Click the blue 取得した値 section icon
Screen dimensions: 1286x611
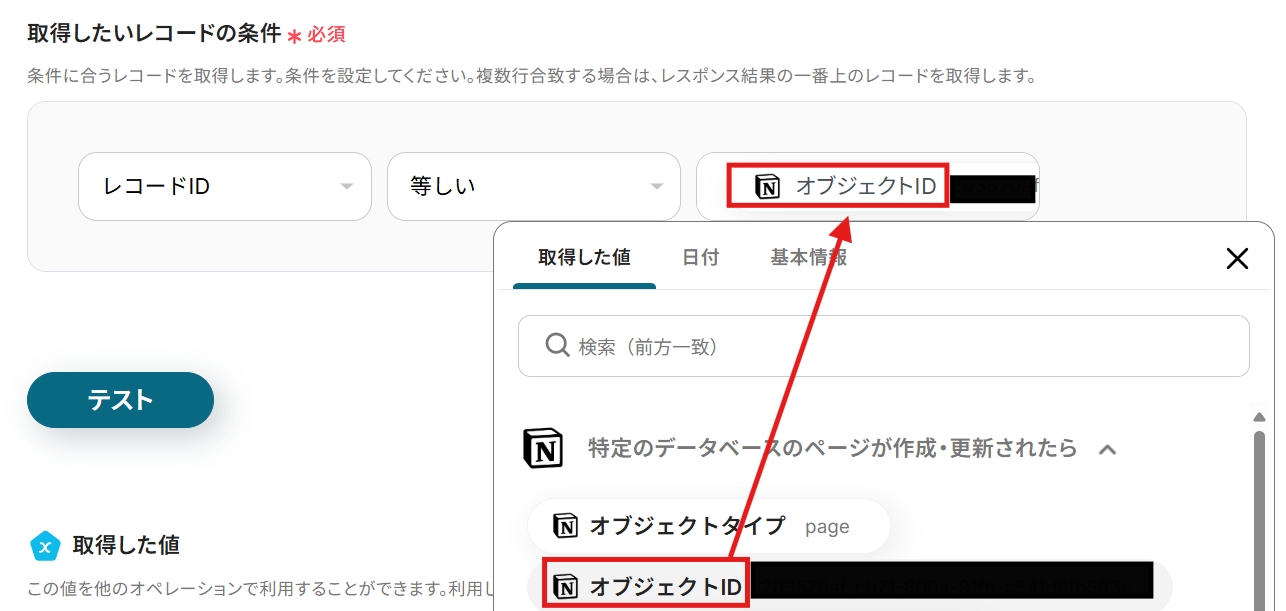[x=45, y=546]
